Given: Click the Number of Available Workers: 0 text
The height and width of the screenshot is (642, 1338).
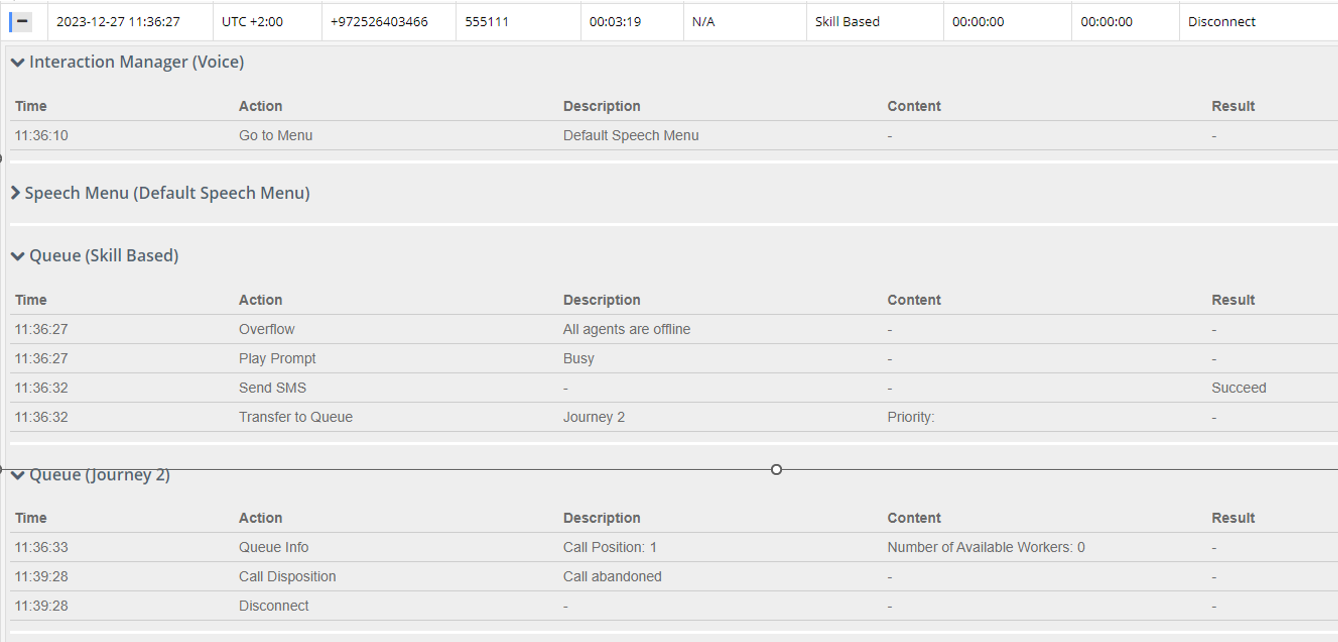Looking at the screenshot, I should pos(986,548).
